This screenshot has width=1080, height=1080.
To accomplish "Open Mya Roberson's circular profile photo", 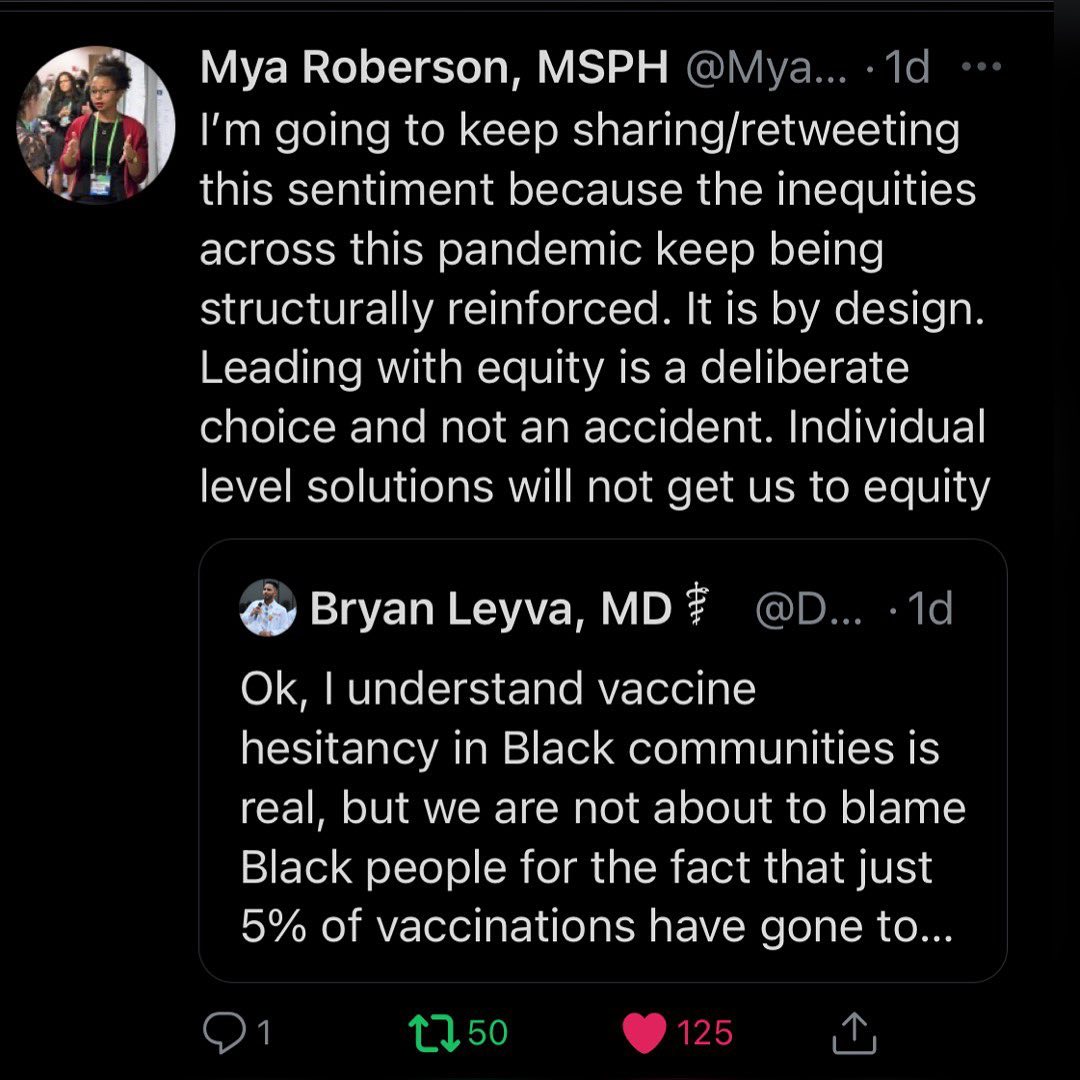I will tap(95, 125).
